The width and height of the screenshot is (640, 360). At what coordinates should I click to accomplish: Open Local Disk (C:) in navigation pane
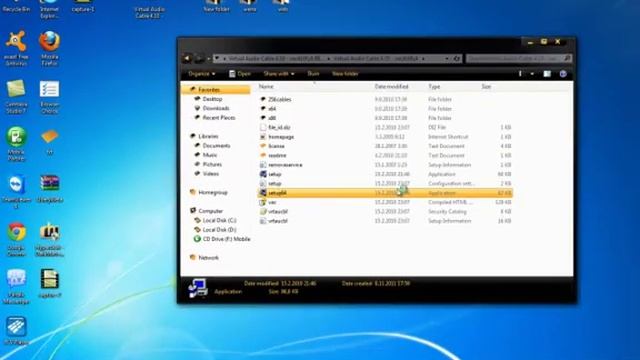coord(220,220)
